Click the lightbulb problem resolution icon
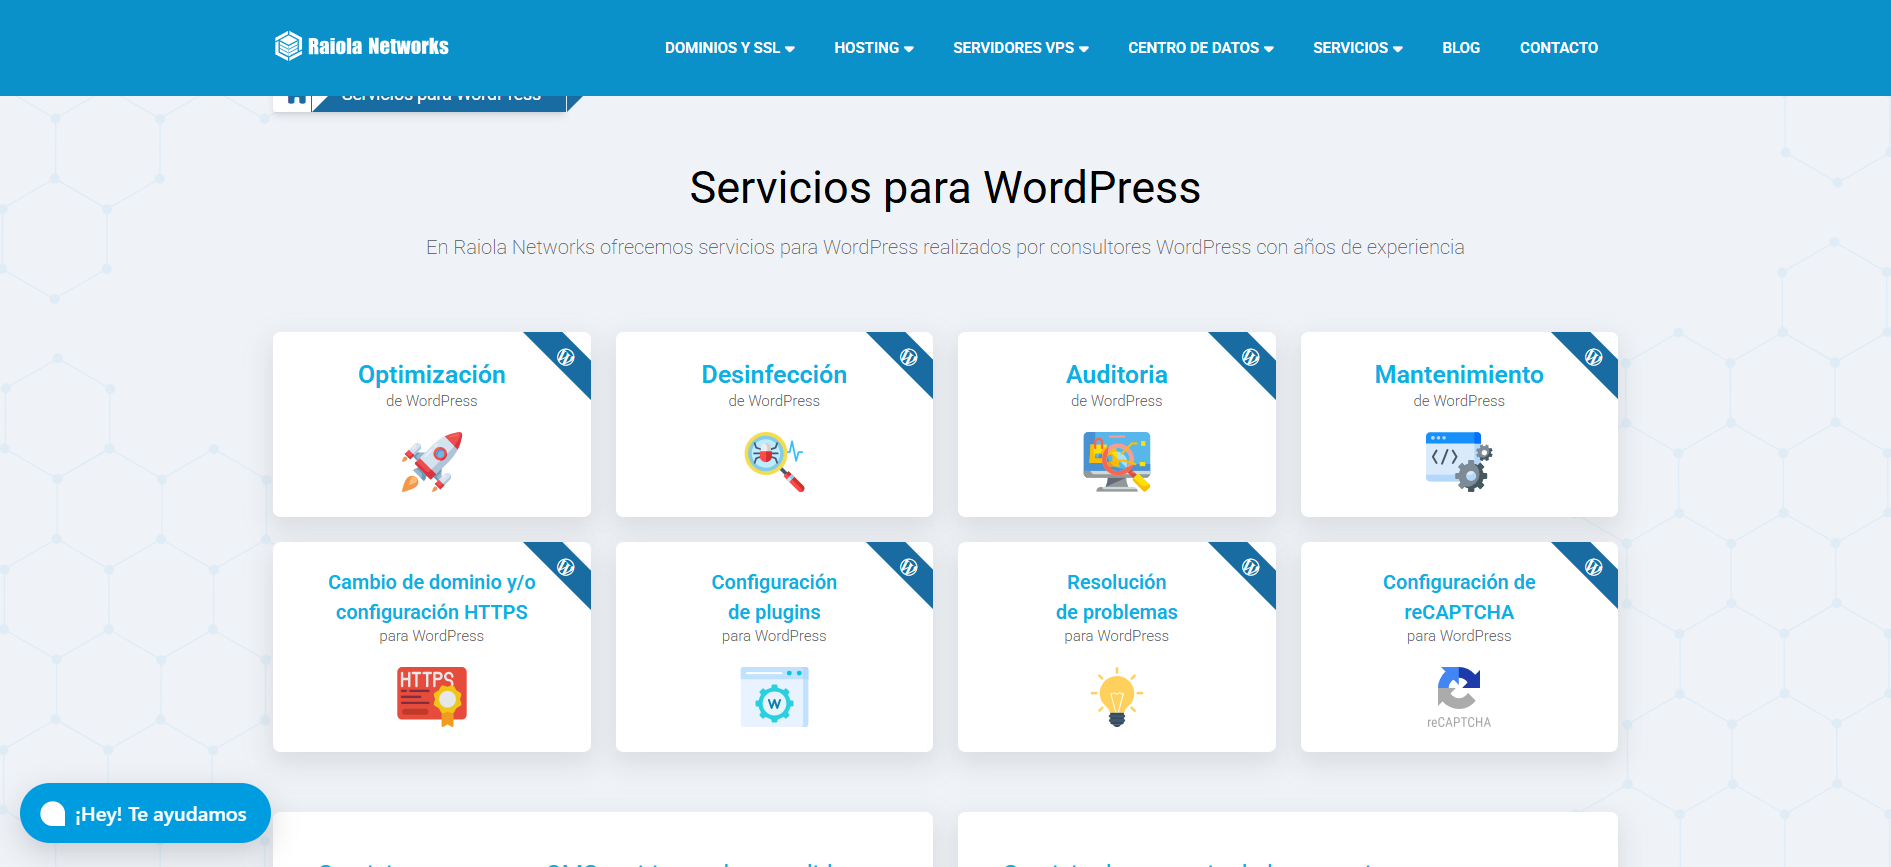The width and height of the screenshot is (1891, 867). click(1116, 698)
